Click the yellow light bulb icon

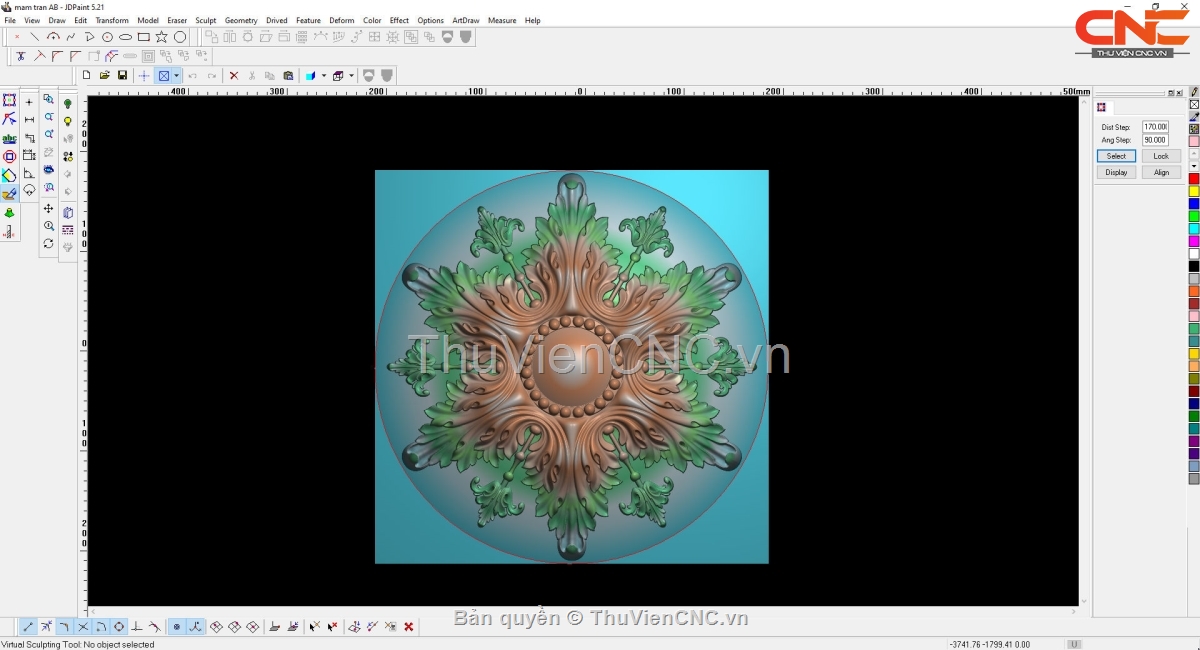[x=68, y=121]
